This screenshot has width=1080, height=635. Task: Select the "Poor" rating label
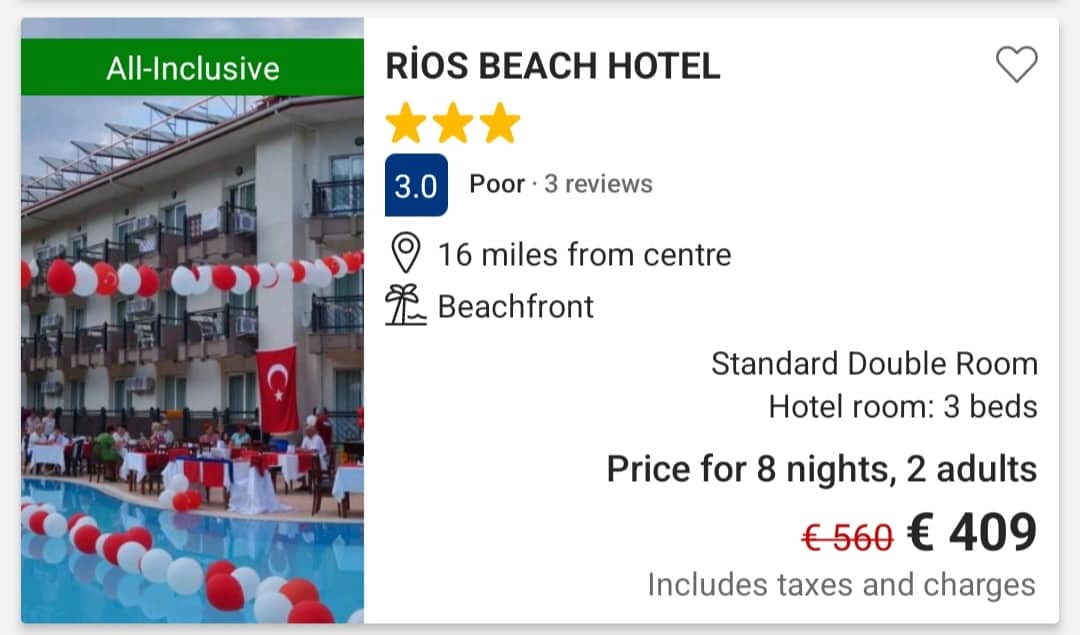click(x=497, y=184)
